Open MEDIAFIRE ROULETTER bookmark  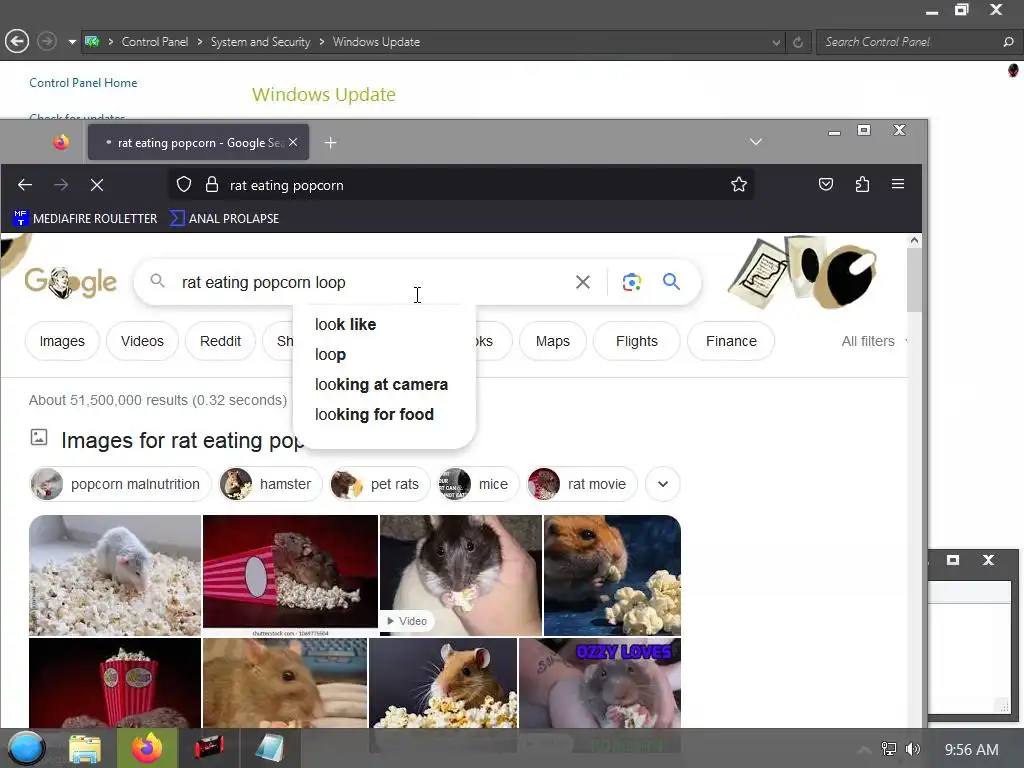point(86,218)
